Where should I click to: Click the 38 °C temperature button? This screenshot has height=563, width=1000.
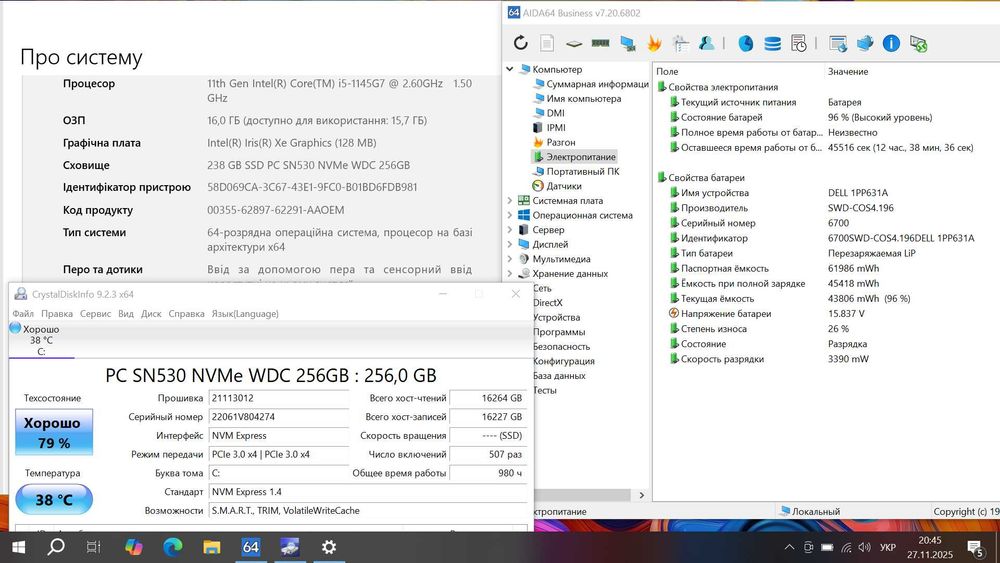pyautogui.click(x=54, y=499)
